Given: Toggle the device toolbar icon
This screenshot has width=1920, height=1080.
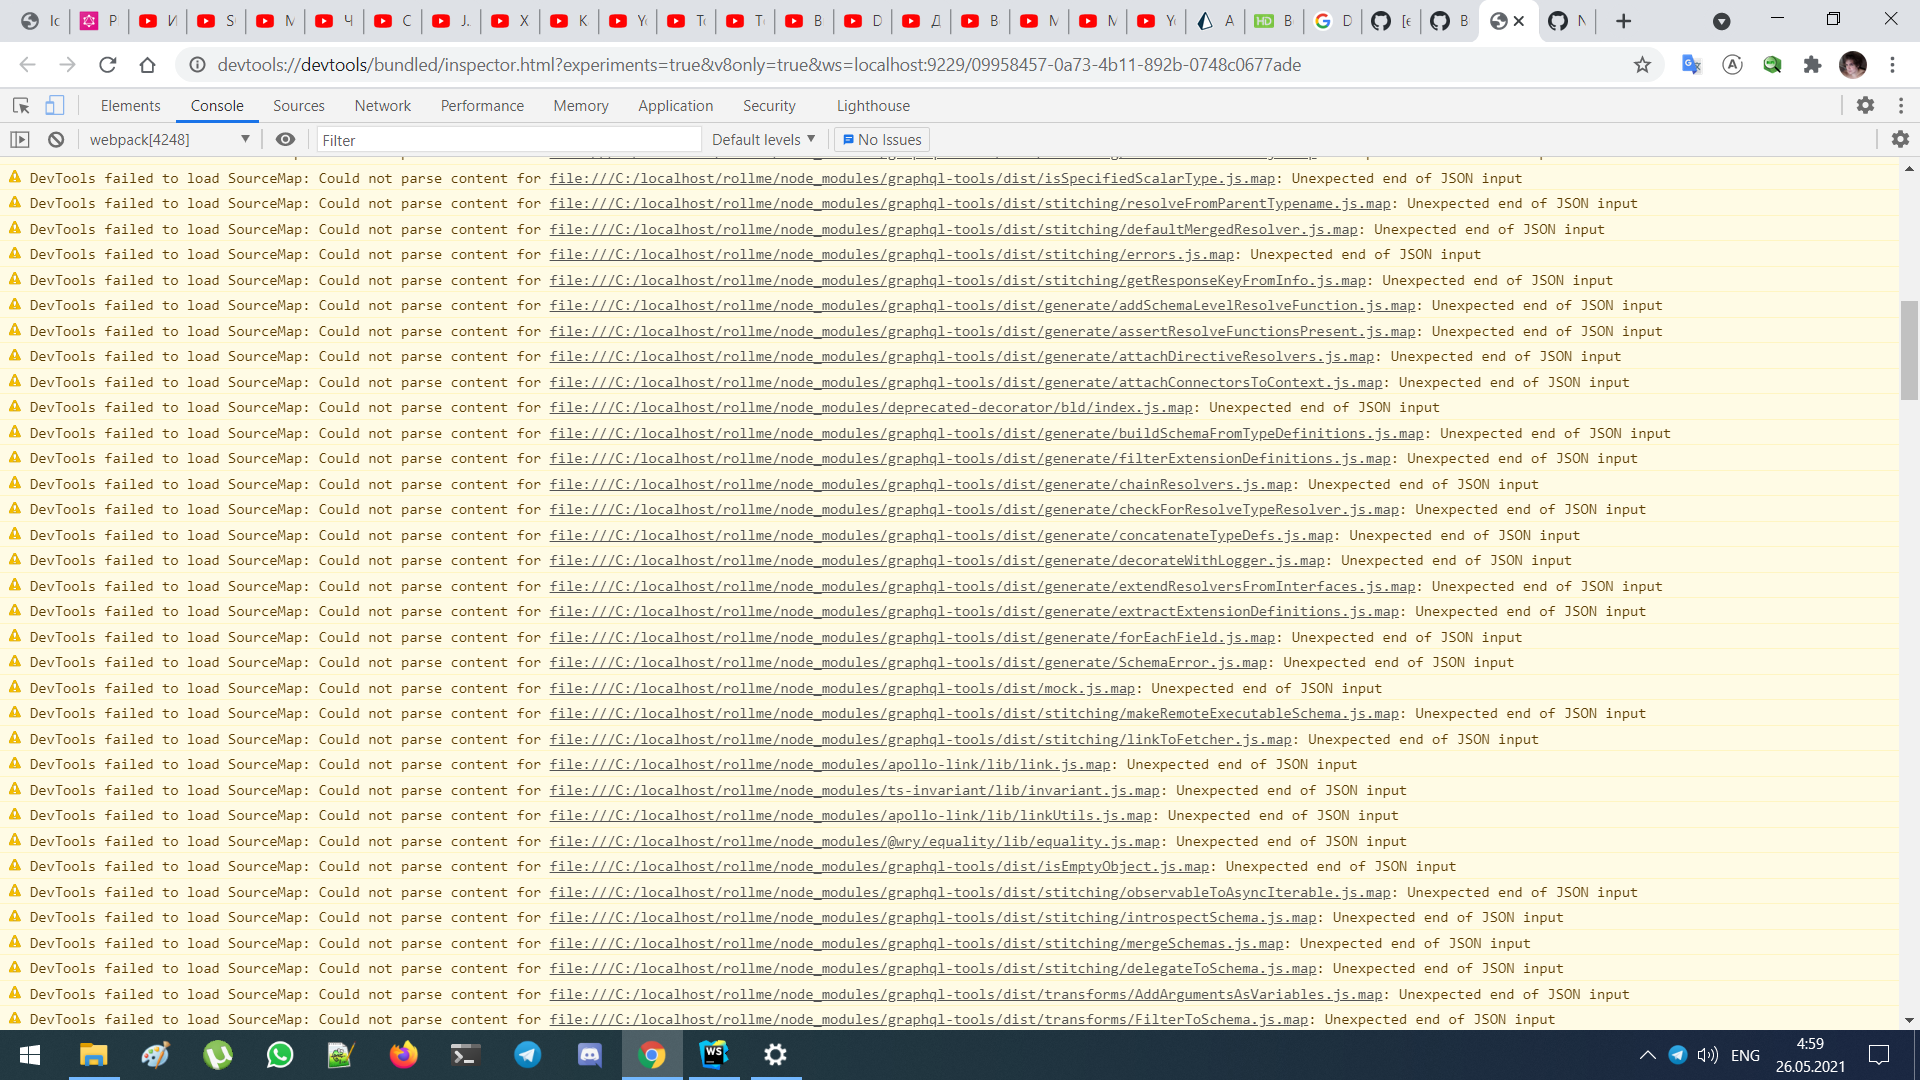Looking at the screenshot, I should (55, 105).
